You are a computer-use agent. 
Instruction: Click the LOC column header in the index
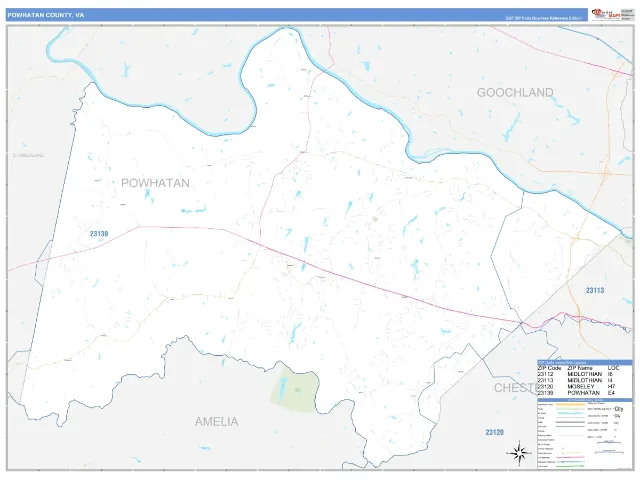(613, 368)
